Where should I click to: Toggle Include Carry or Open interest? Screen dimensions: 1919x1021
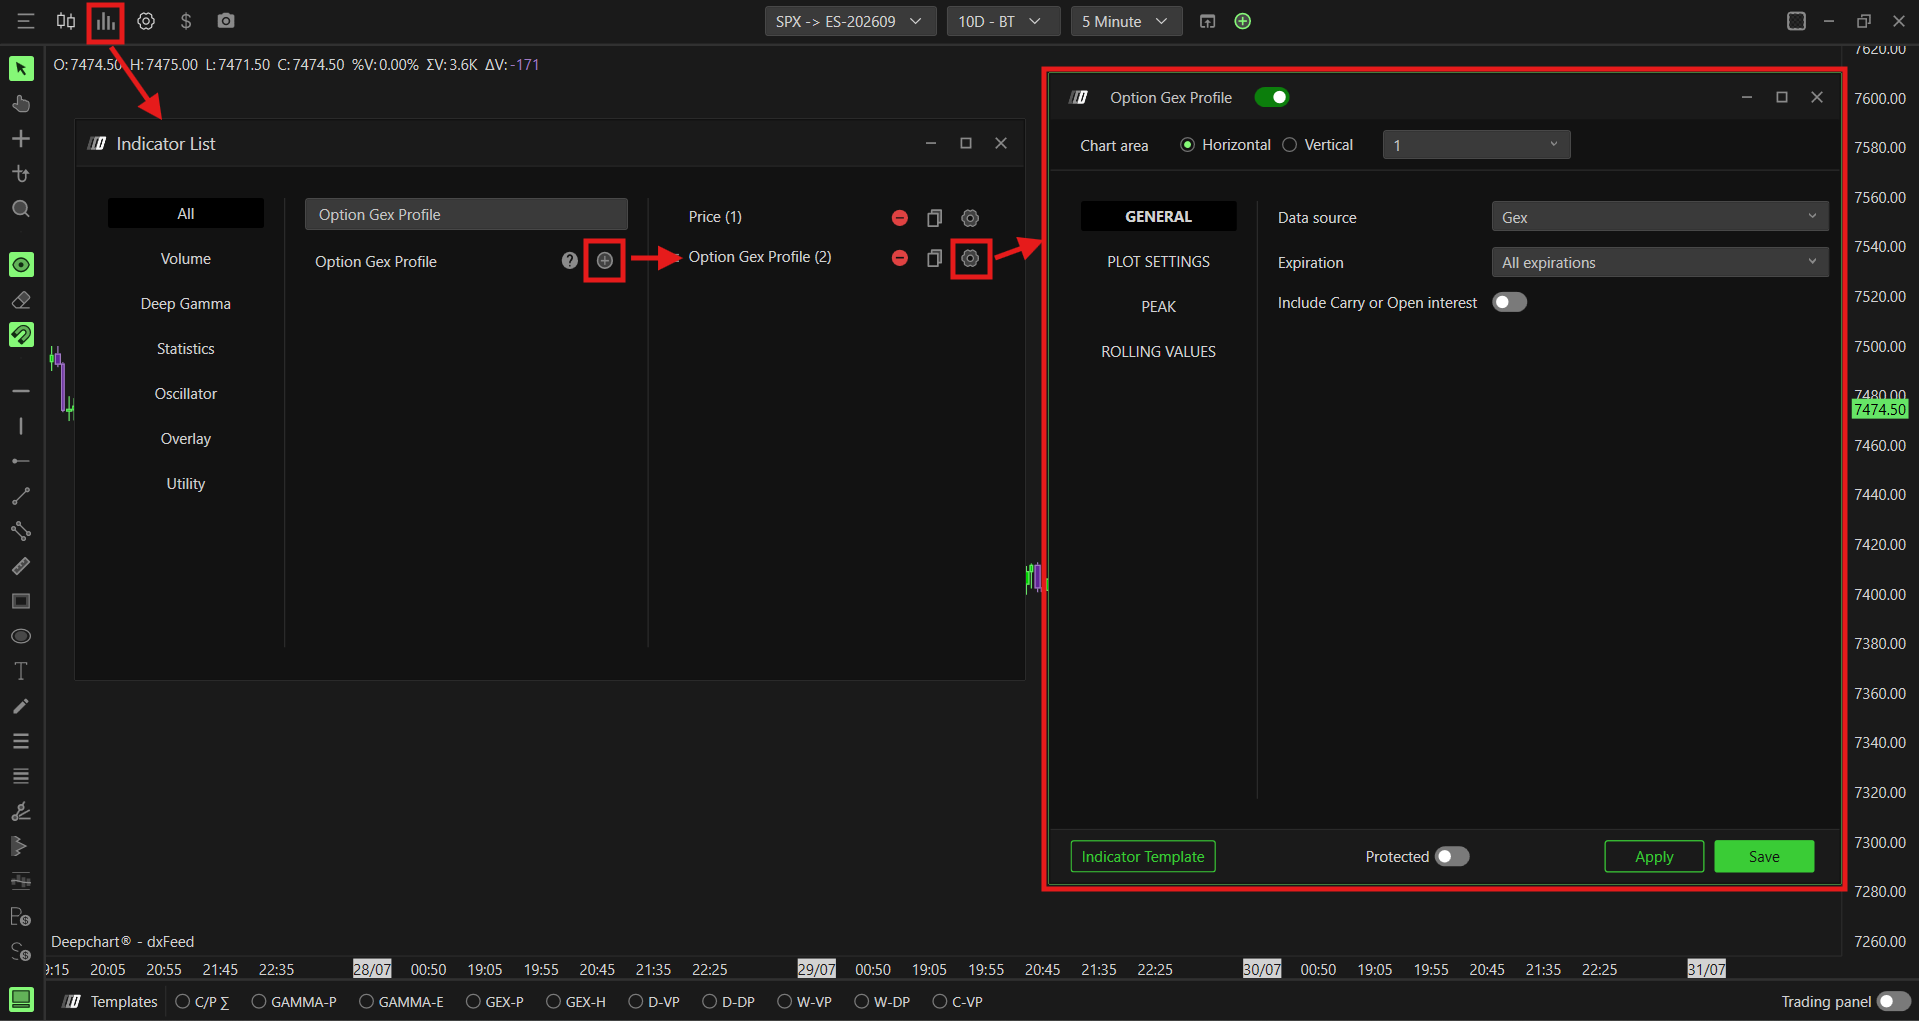pyautogui.click(x=1510, y=302)
